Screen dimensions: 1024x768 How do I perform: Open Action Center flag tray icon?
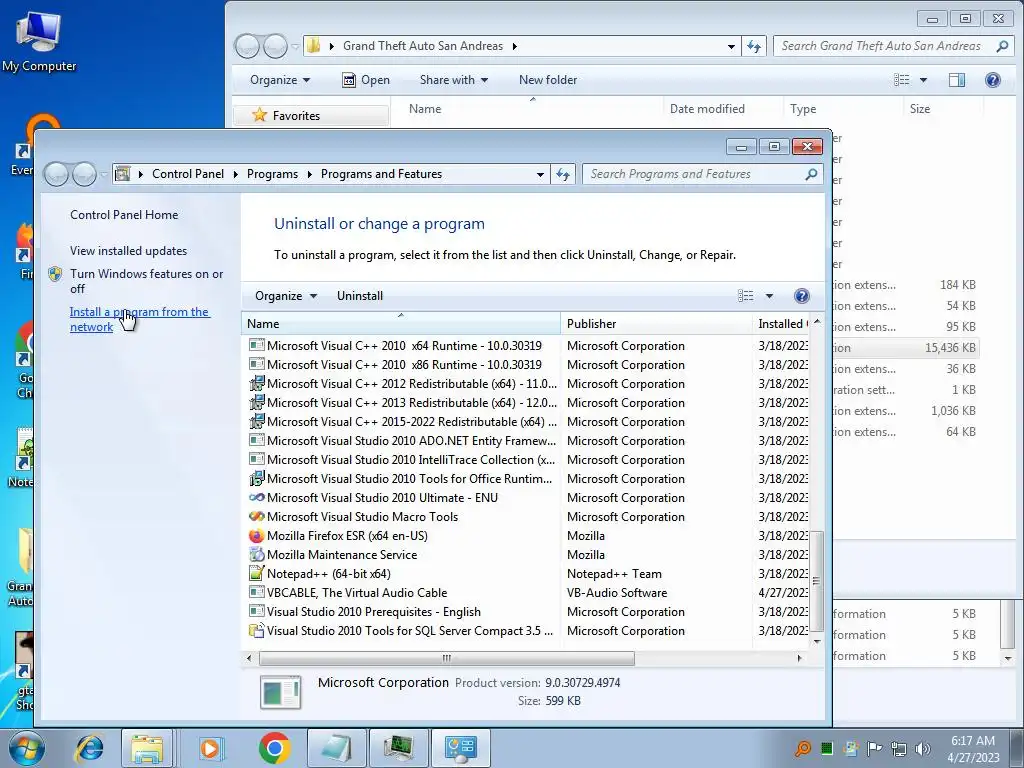click(874, 748)
